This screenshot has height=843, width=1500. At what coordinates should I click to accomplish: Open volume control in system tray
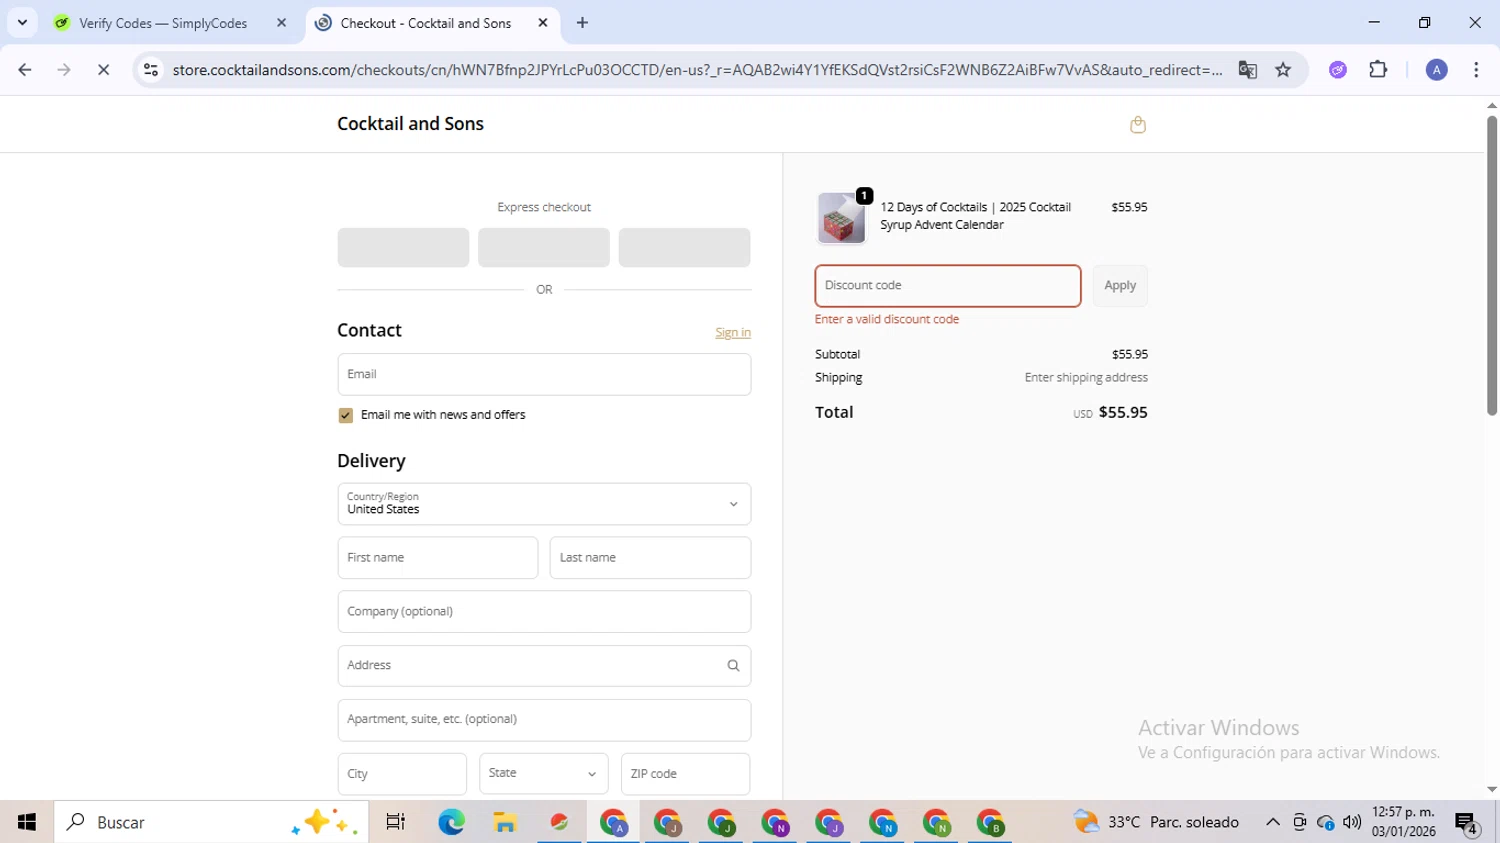pyautogui.click(x=1352, y=822)
